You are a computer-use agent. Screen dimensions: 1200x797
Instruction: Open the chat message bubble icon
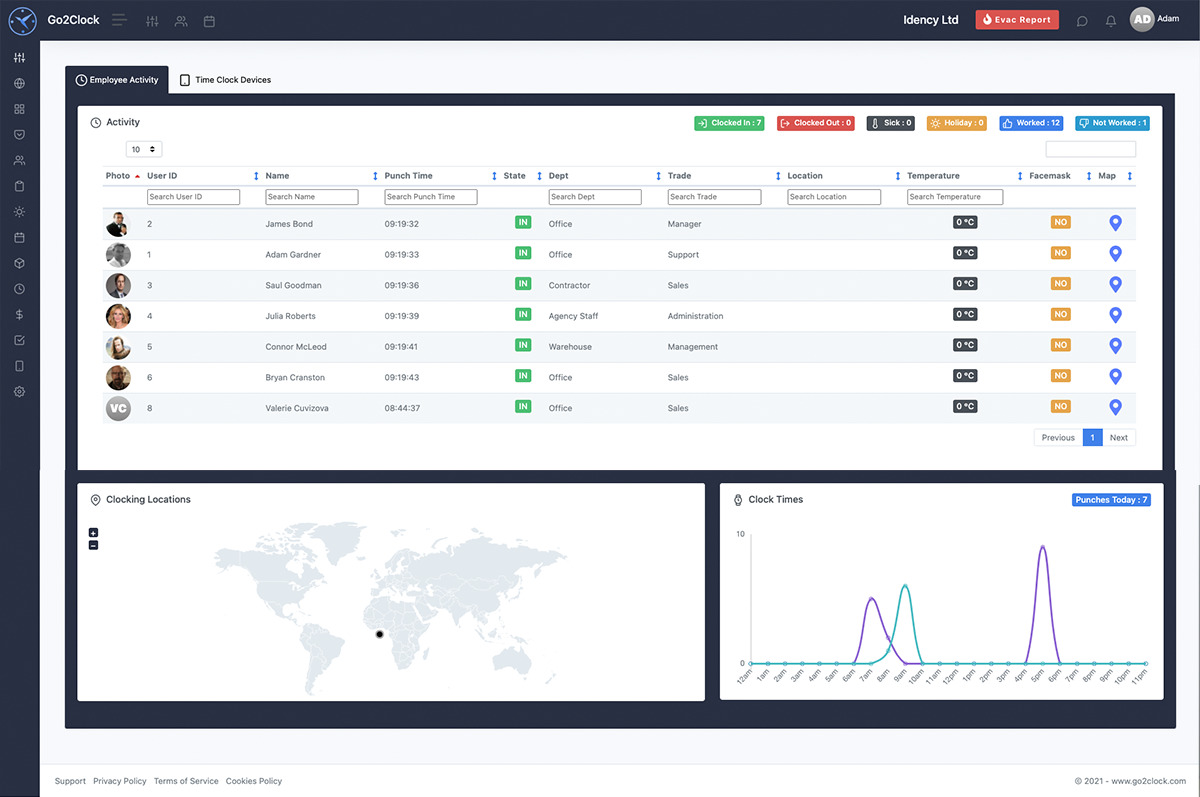point(1082,21)
